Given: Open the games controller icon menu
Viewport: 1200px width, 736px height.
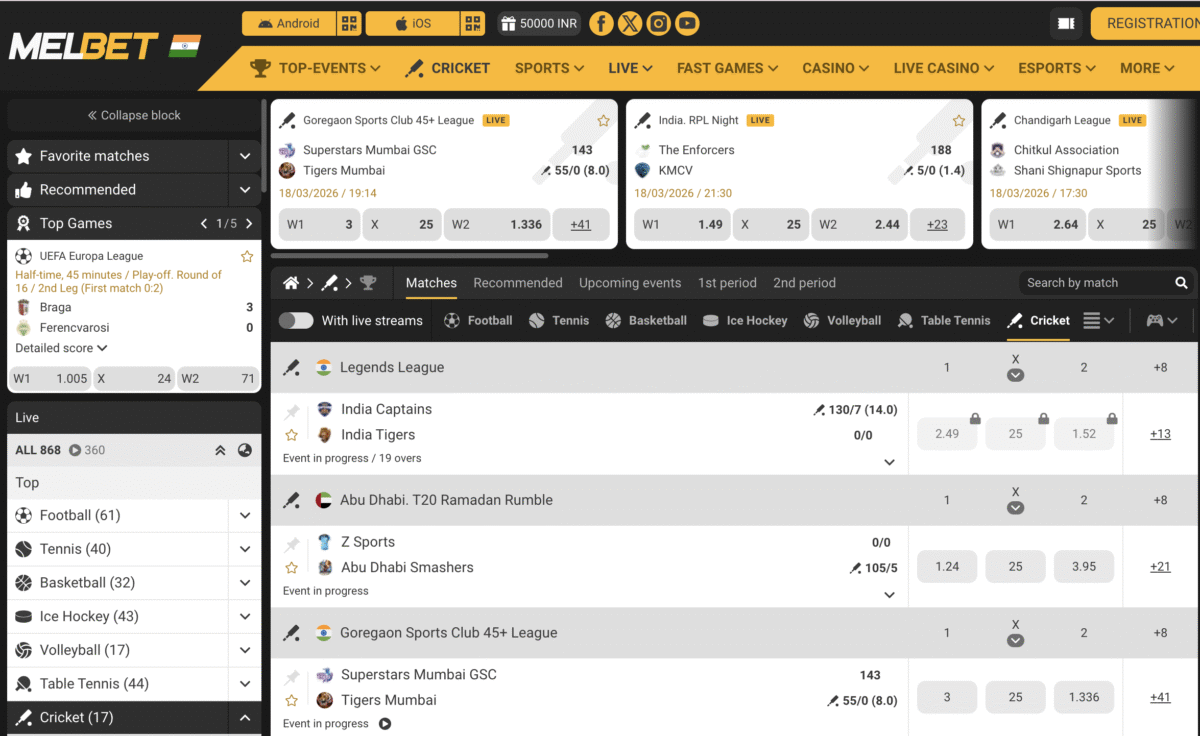Looking at the screenshot, I should click(1161, 321).
